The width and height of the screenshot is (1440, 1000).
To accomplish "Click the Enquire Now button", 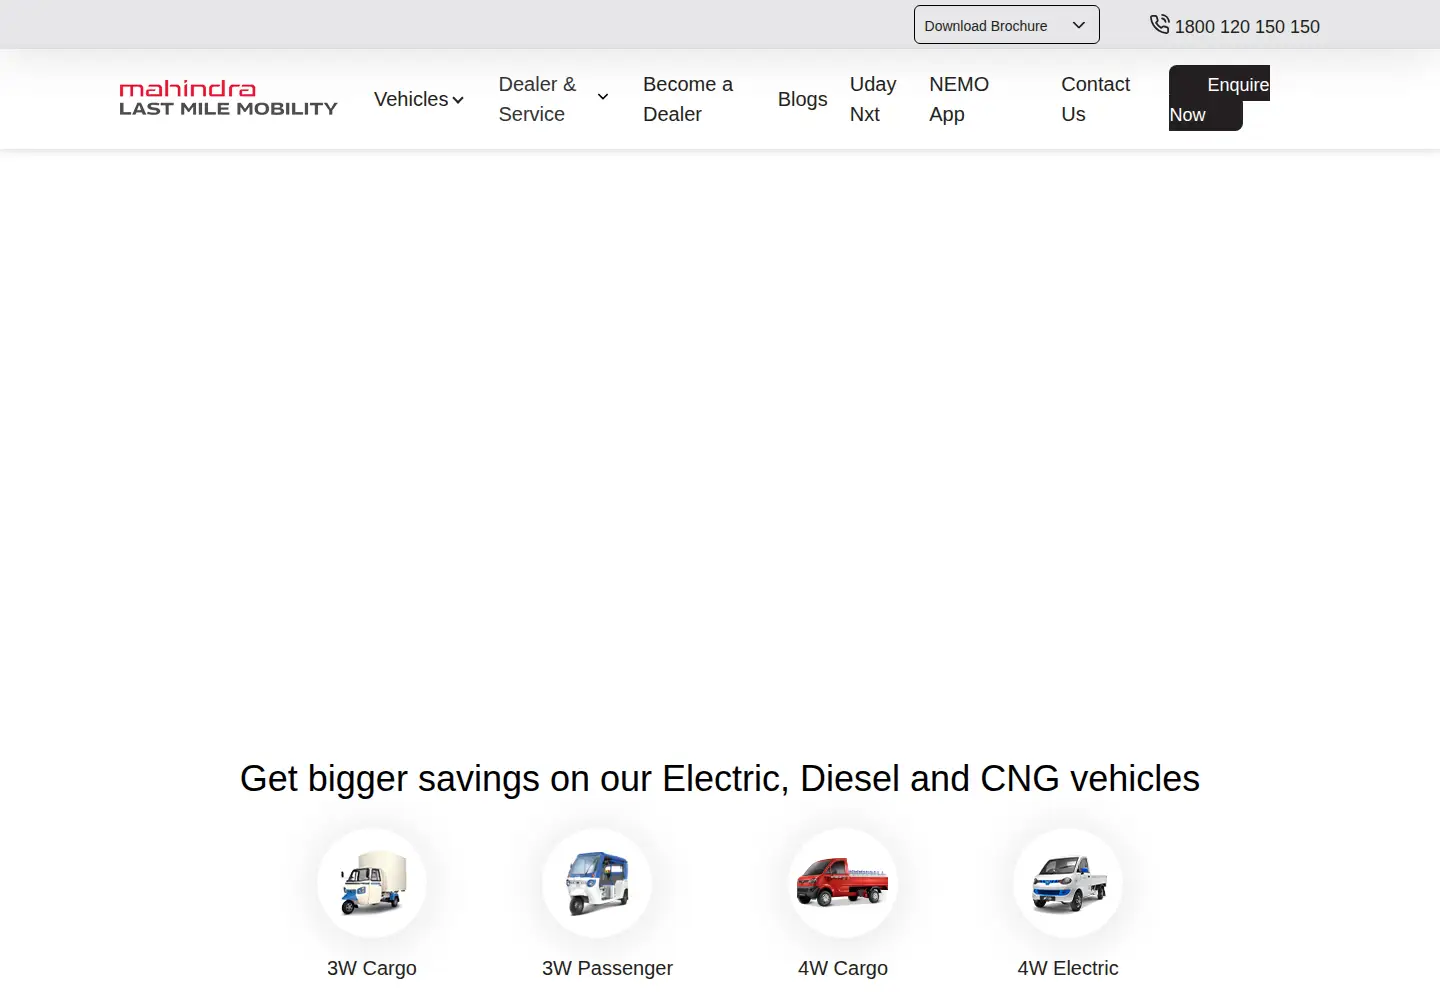I will coord(1219,99).
